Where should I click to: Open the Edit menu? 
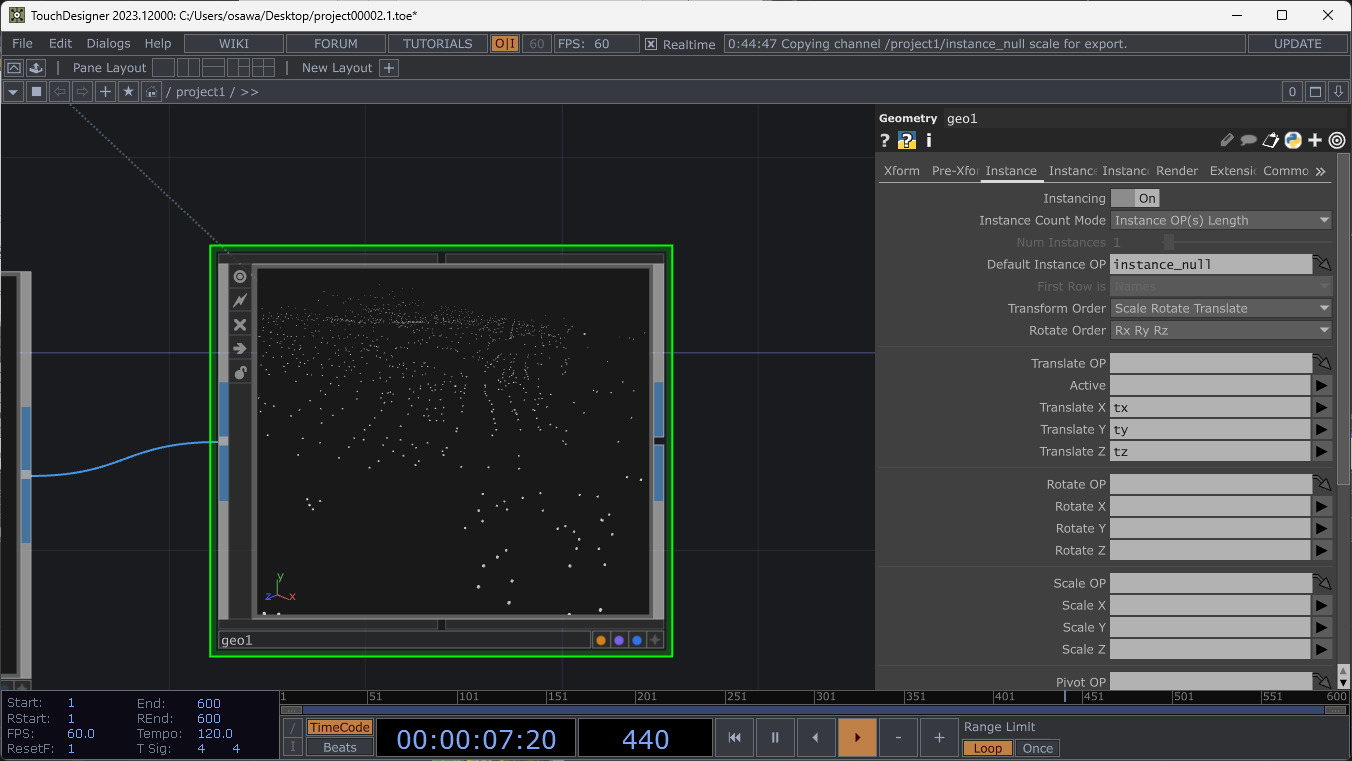click(60, 44)
